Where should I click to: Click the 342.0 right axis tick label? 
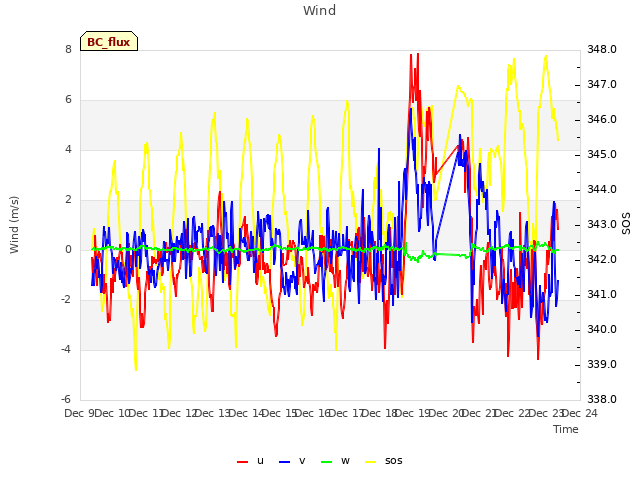(602, 260)
